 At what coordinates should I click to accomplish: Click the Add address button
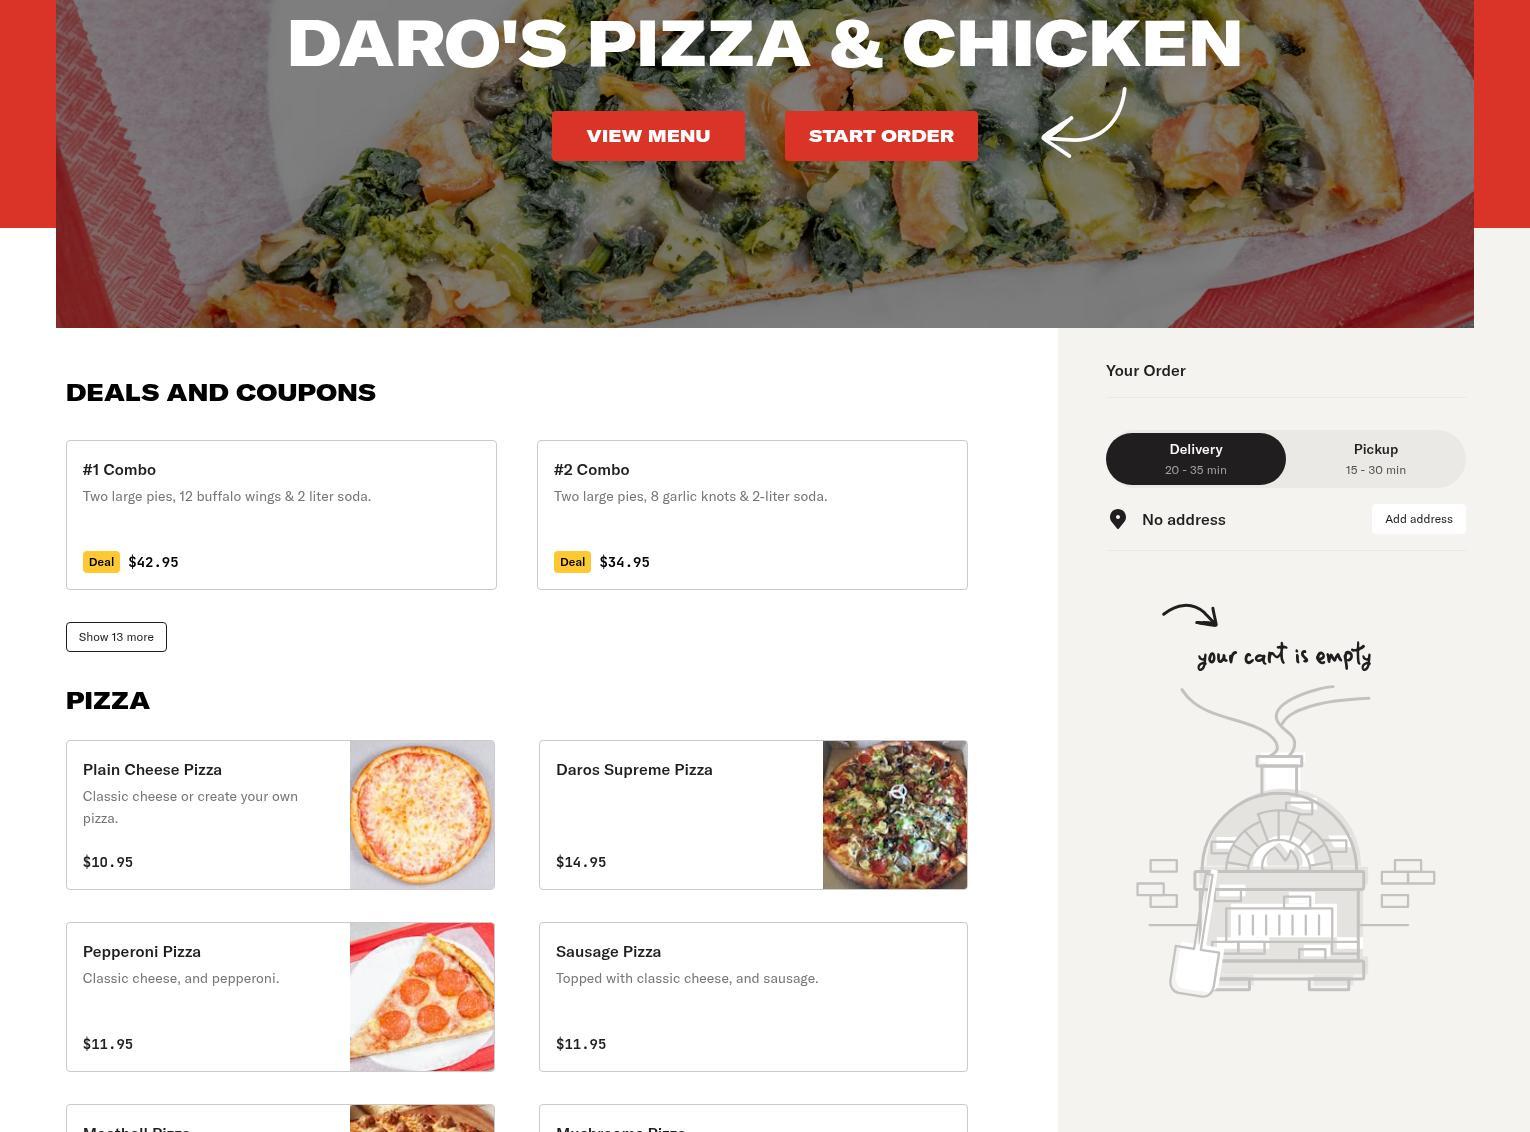coord(1418,519)
